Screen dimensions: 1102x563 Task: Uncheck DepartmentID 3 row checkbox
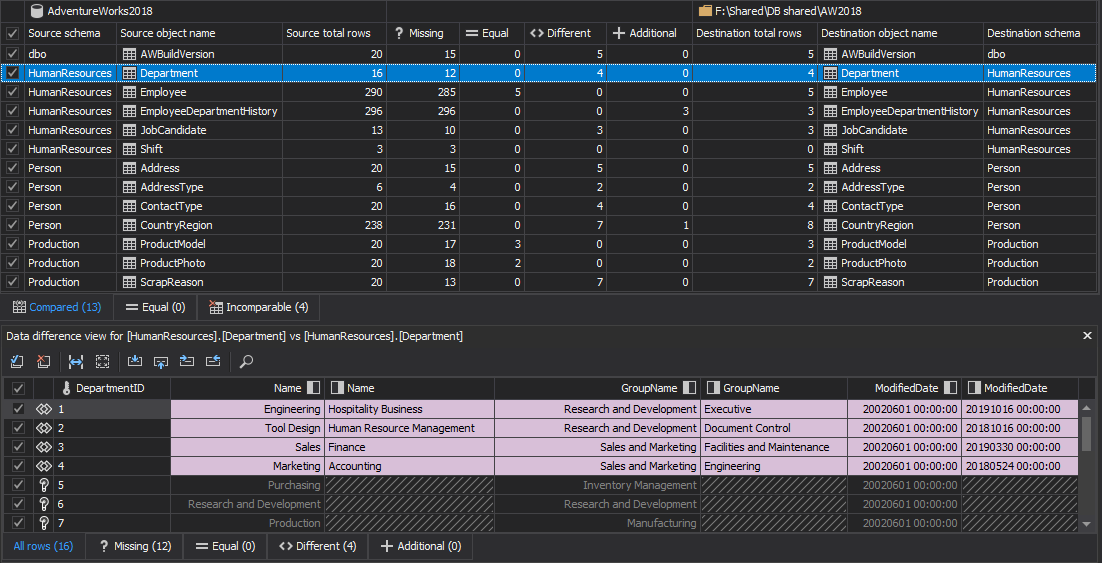click(x=18, y=447)
